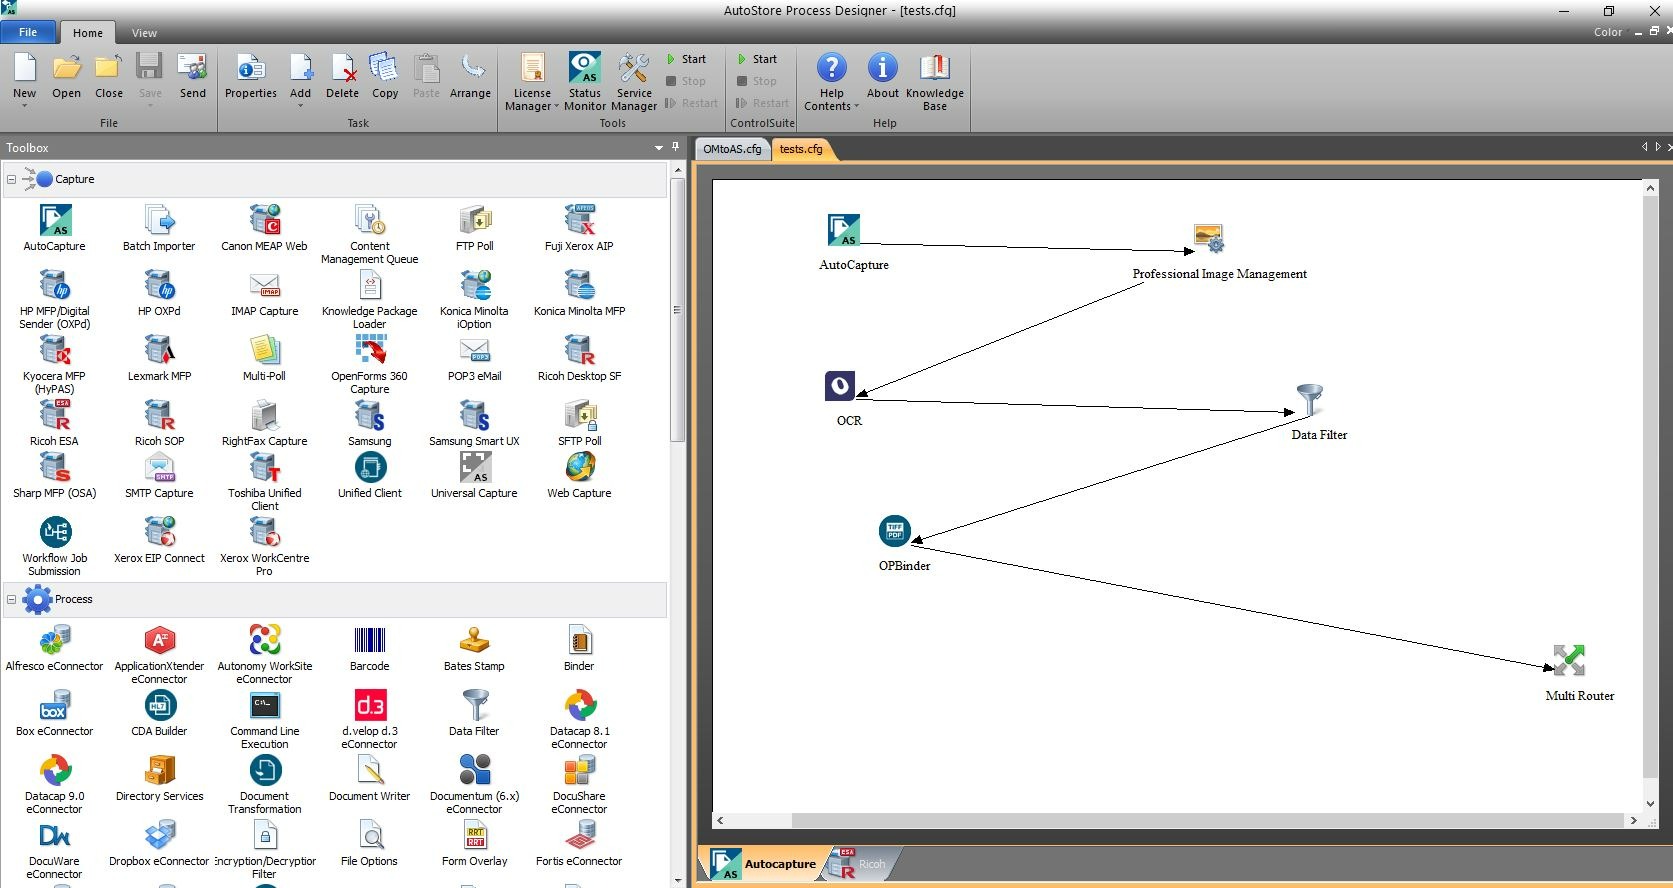Switch to the View ribbon tab
1673x888 pixels.
point(144,33)
